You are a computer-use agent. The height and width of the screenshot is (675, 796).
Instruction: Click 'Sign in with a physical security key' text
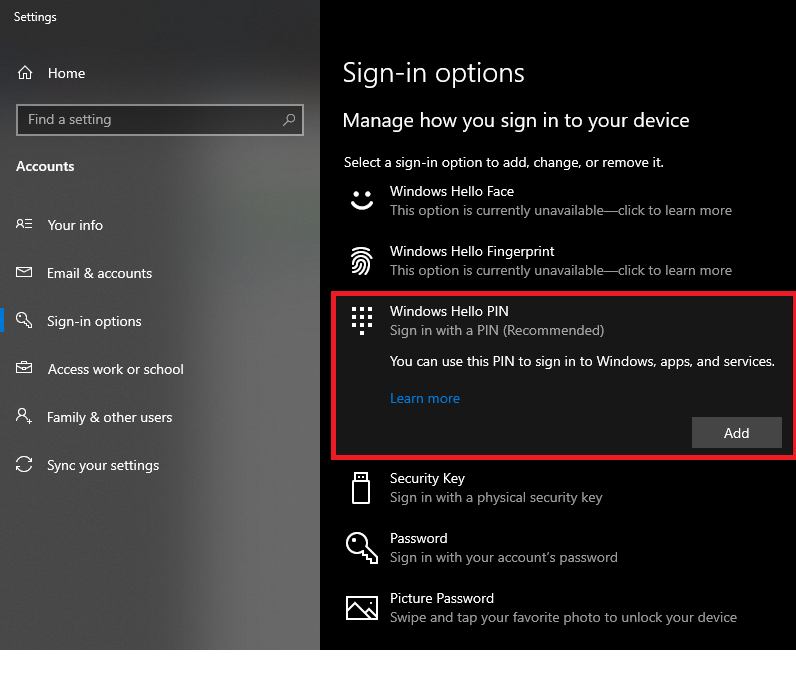496,497
